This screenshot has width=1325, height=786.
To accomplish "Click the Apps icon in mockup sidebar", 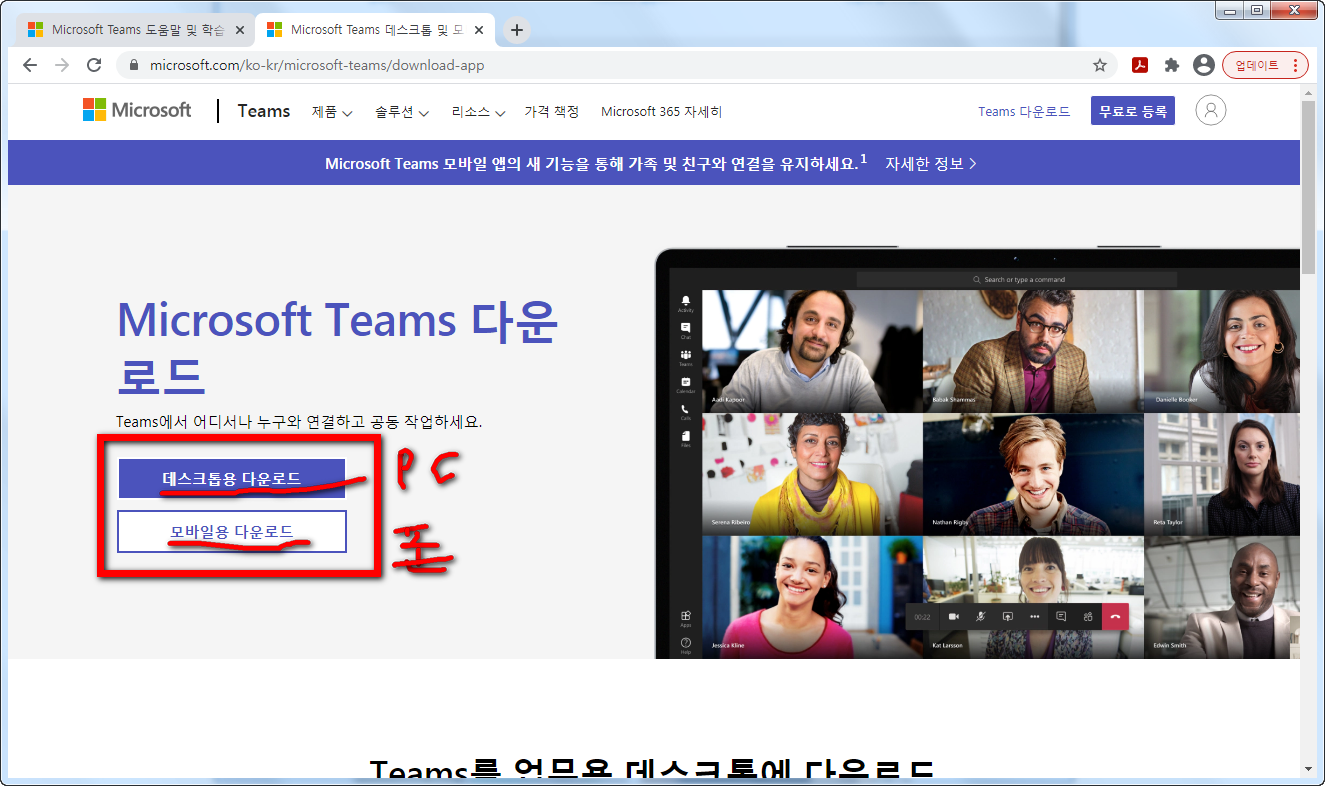I will [x=686, y=618].
